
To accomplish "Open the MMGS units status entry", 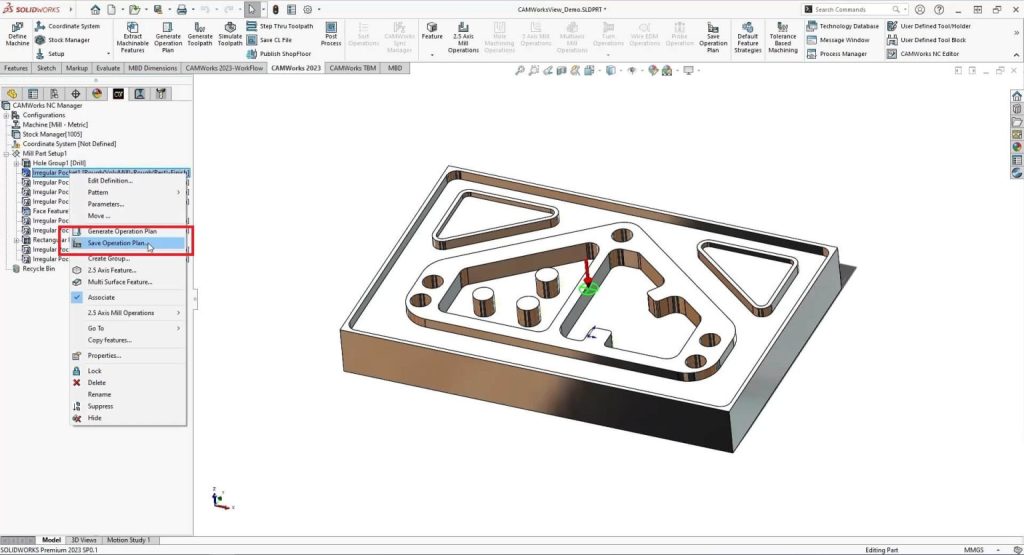I will pos(974,550).
